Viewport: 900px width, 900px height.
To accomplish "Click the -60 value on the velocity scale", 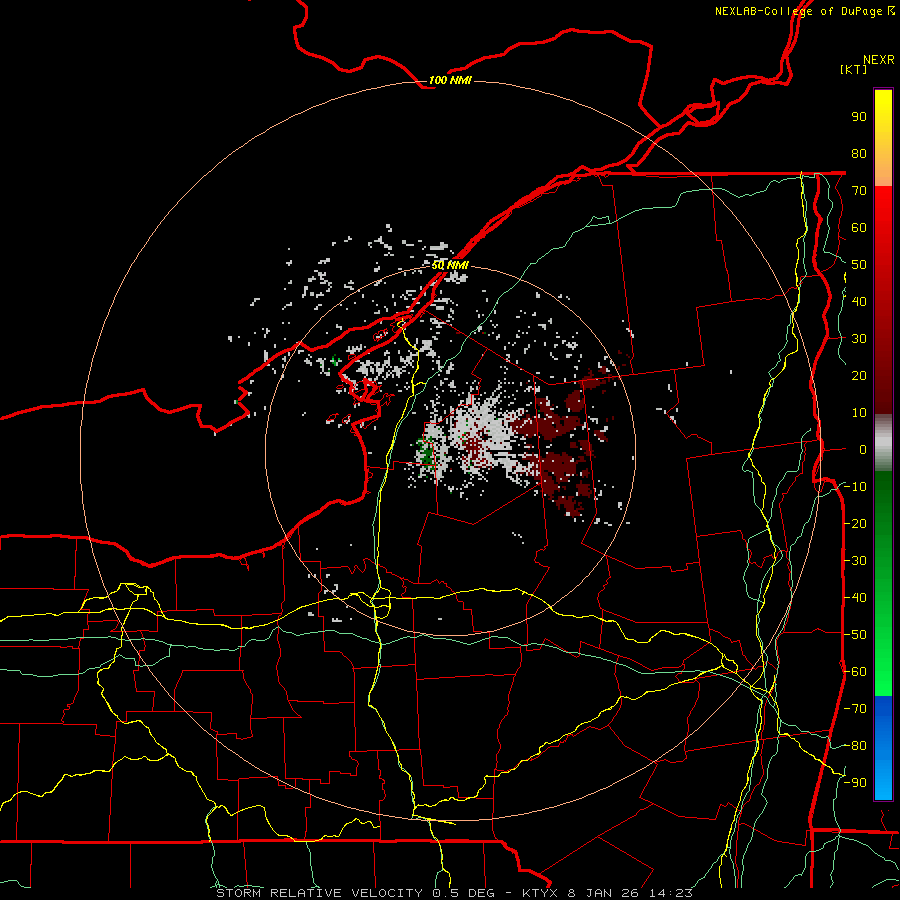I will tap(855, 672).
